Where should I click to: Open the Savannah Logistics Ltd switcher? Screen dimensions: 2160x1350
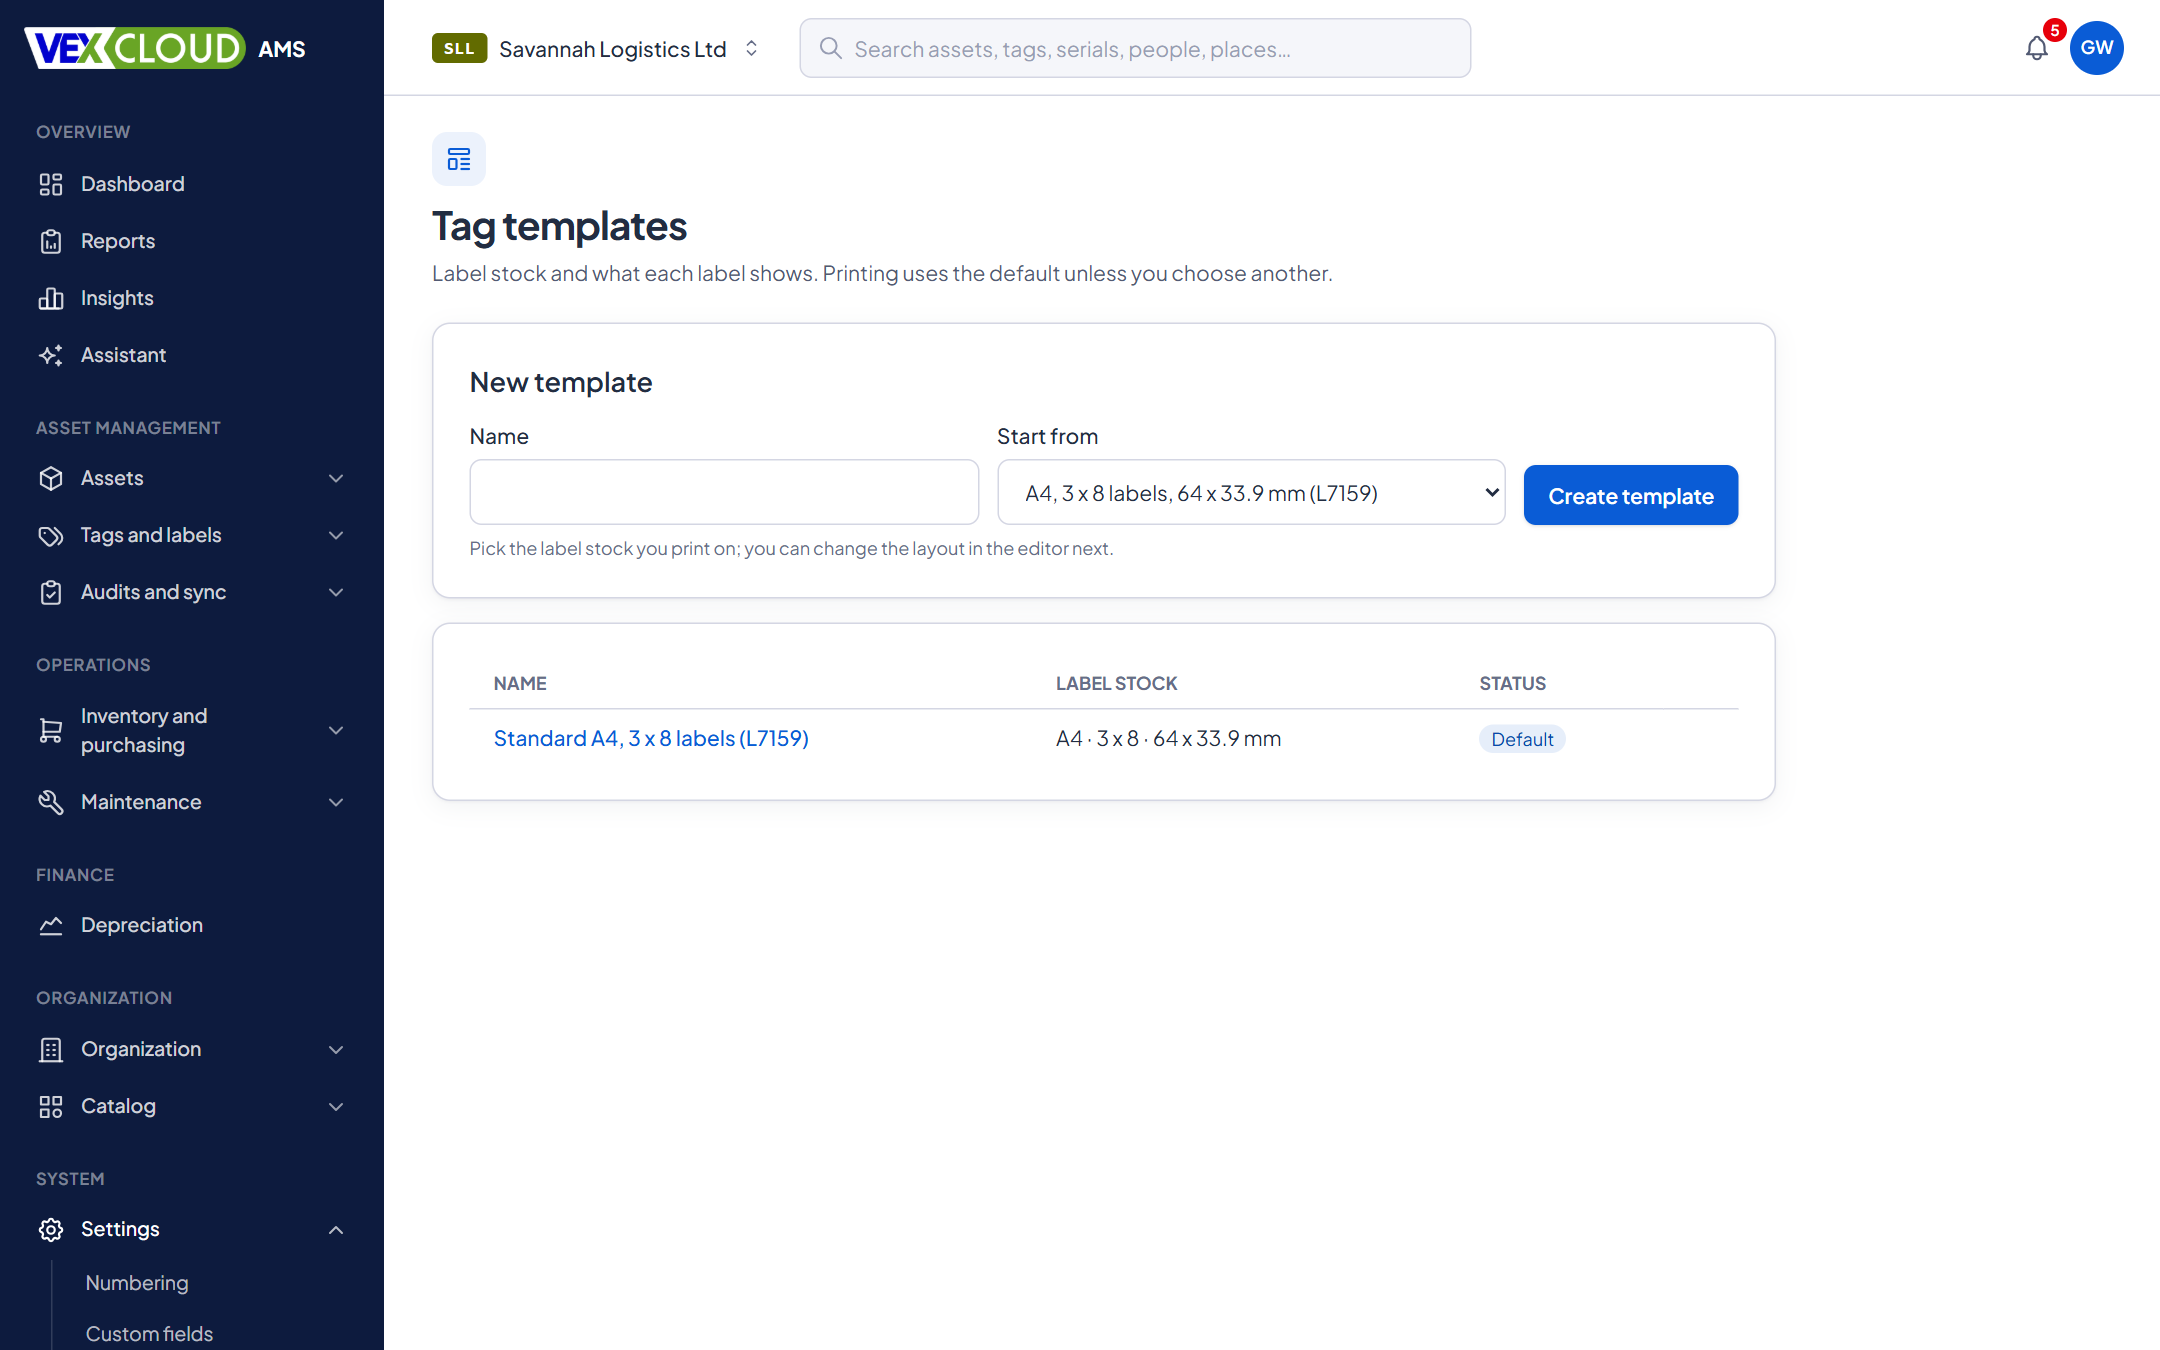point(596,48)
